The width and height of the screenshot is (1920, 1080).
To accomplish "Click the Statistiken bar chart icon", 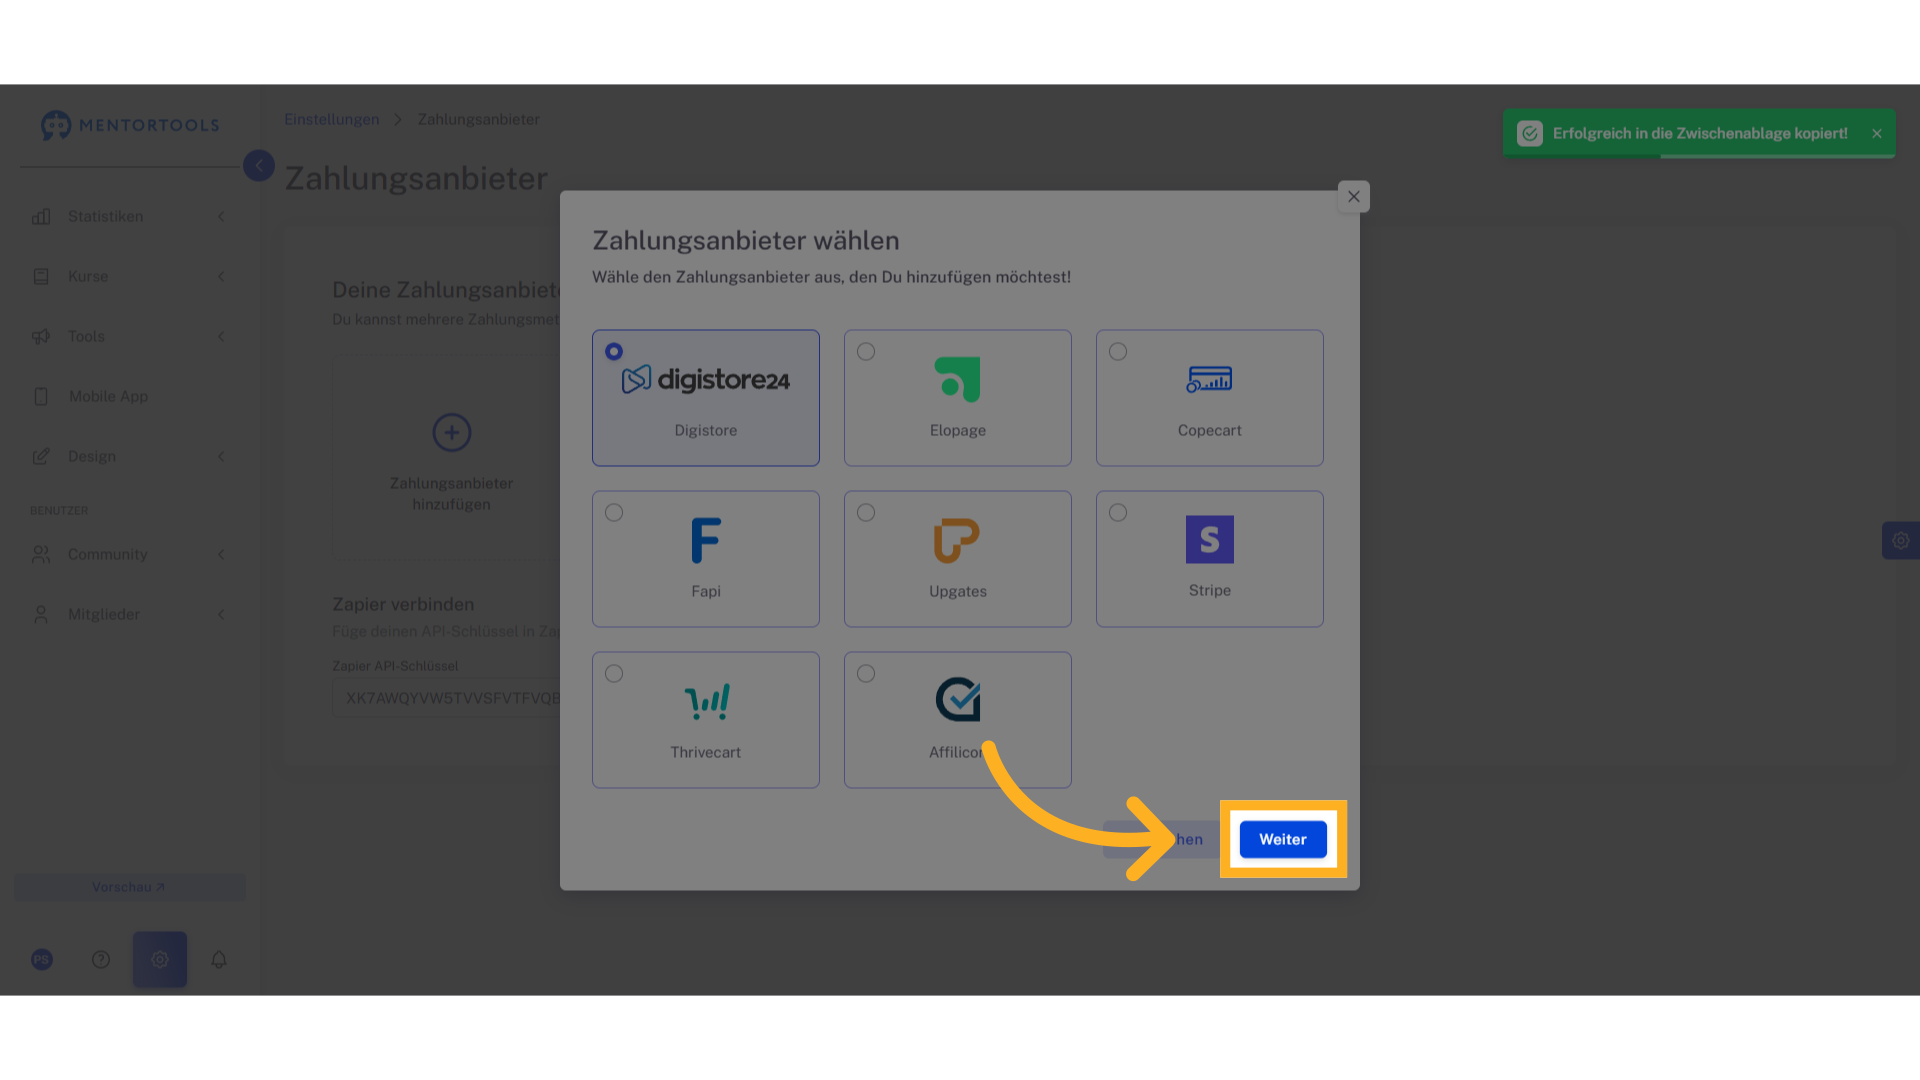I will 41,216.
